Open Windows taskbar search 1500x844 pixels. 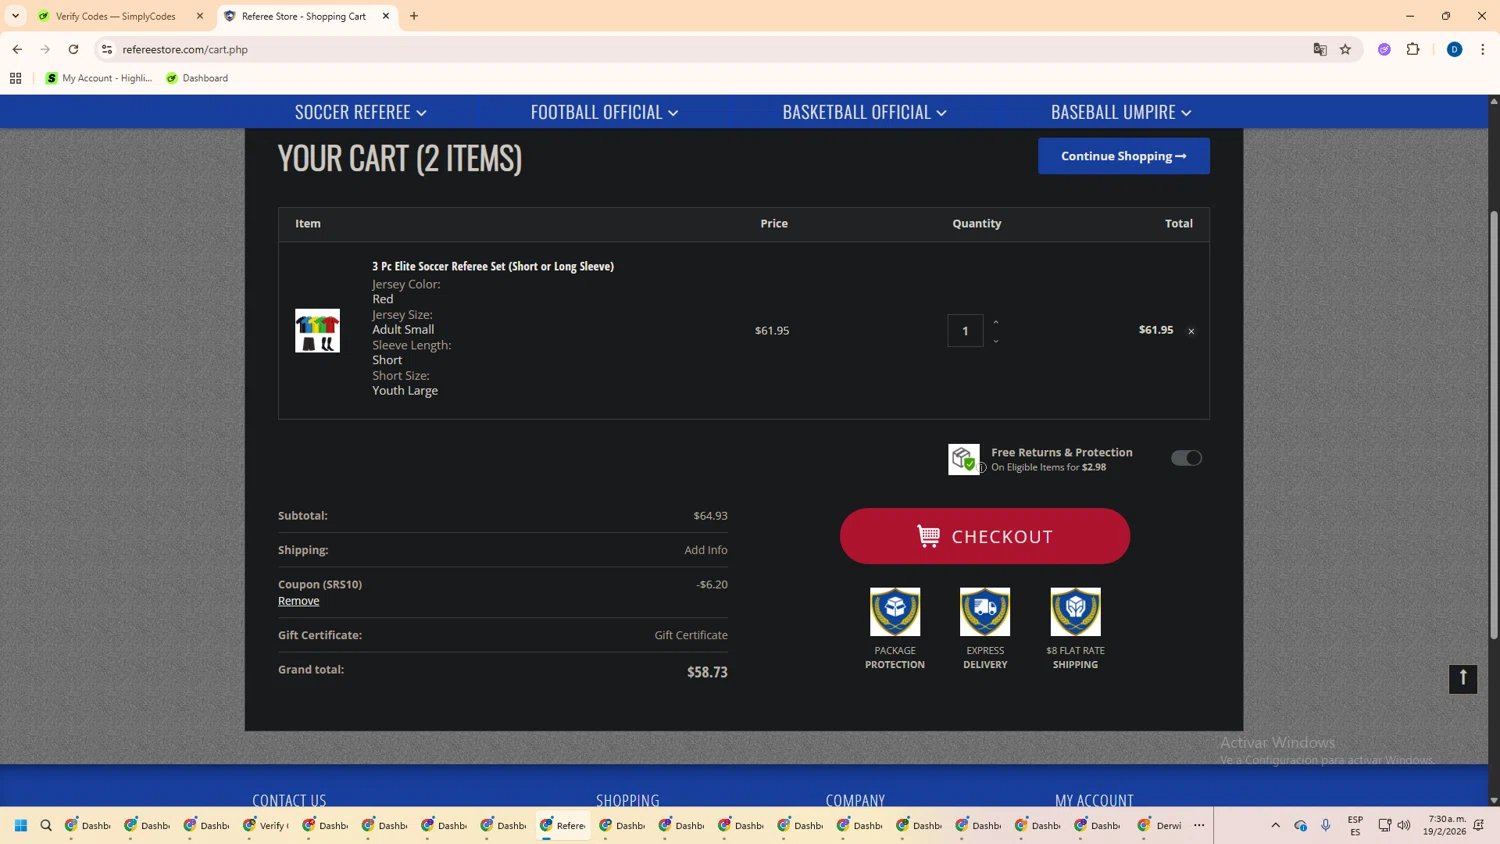coord(46,825)
